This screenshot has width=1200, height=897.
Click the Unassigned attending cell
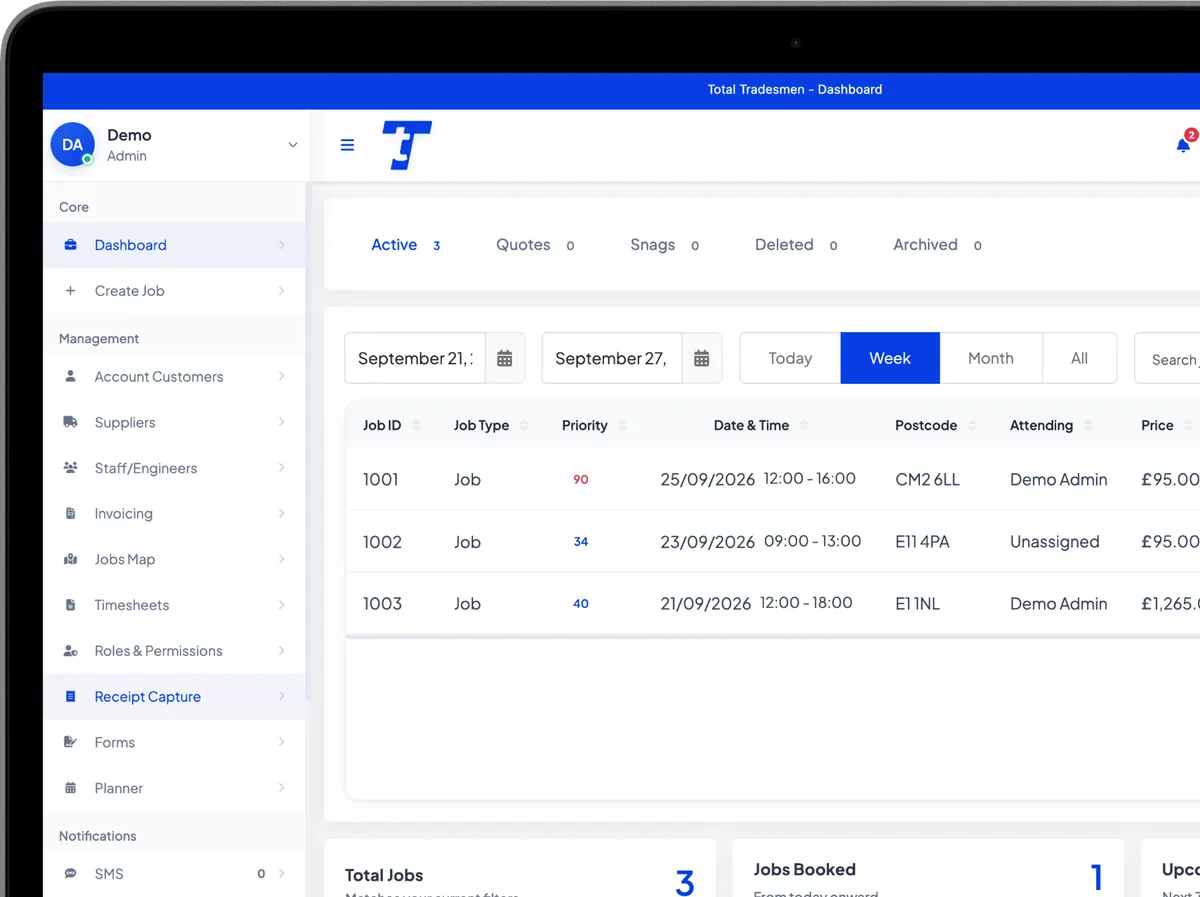(1054, 542)
